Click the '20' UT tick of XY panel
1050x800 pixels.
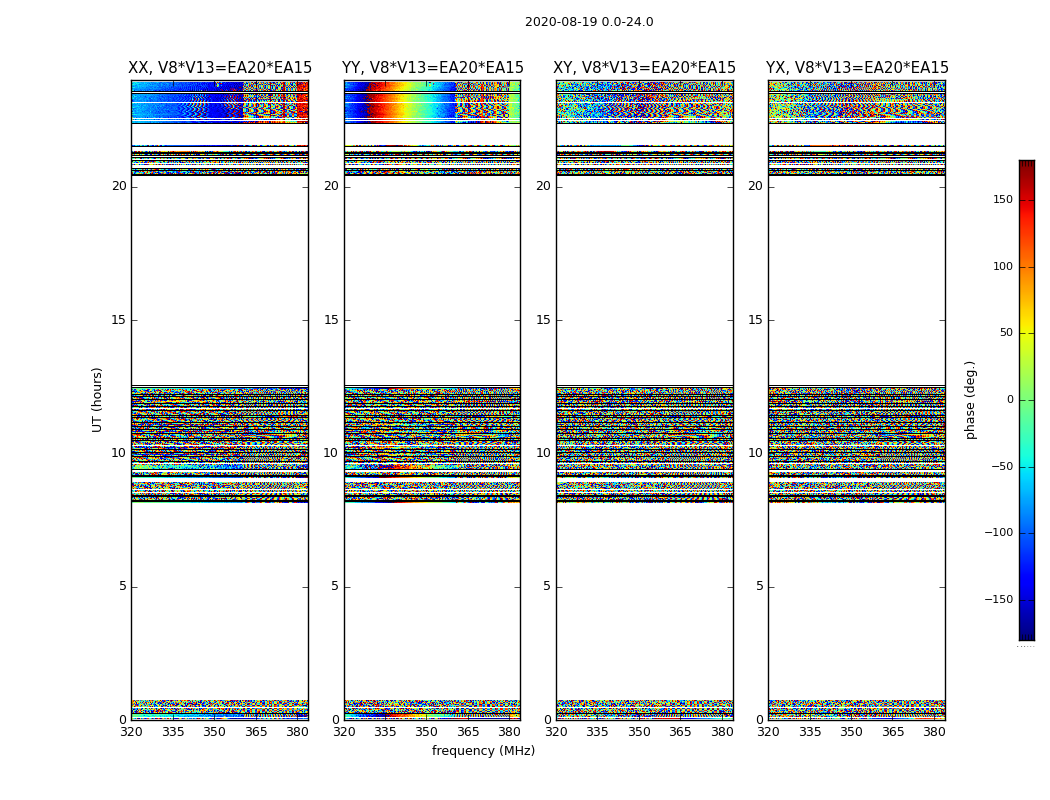pos(544,186)
